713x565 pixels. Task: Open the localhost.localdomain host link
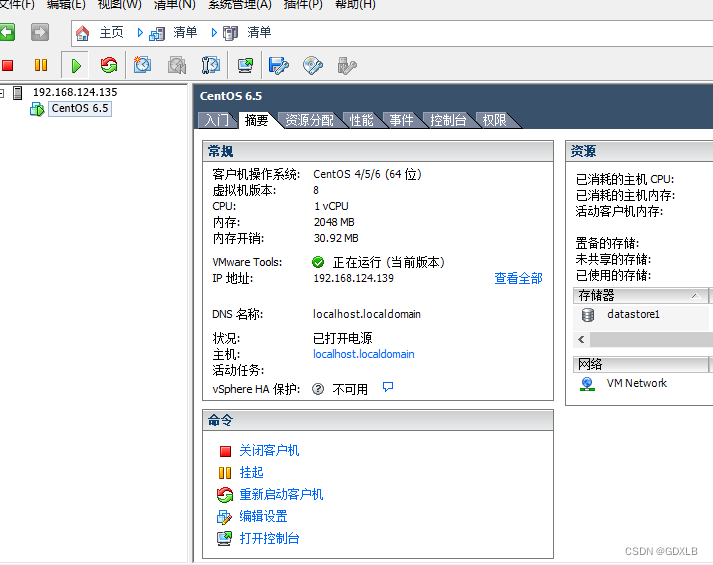click(x=364, y=354)
